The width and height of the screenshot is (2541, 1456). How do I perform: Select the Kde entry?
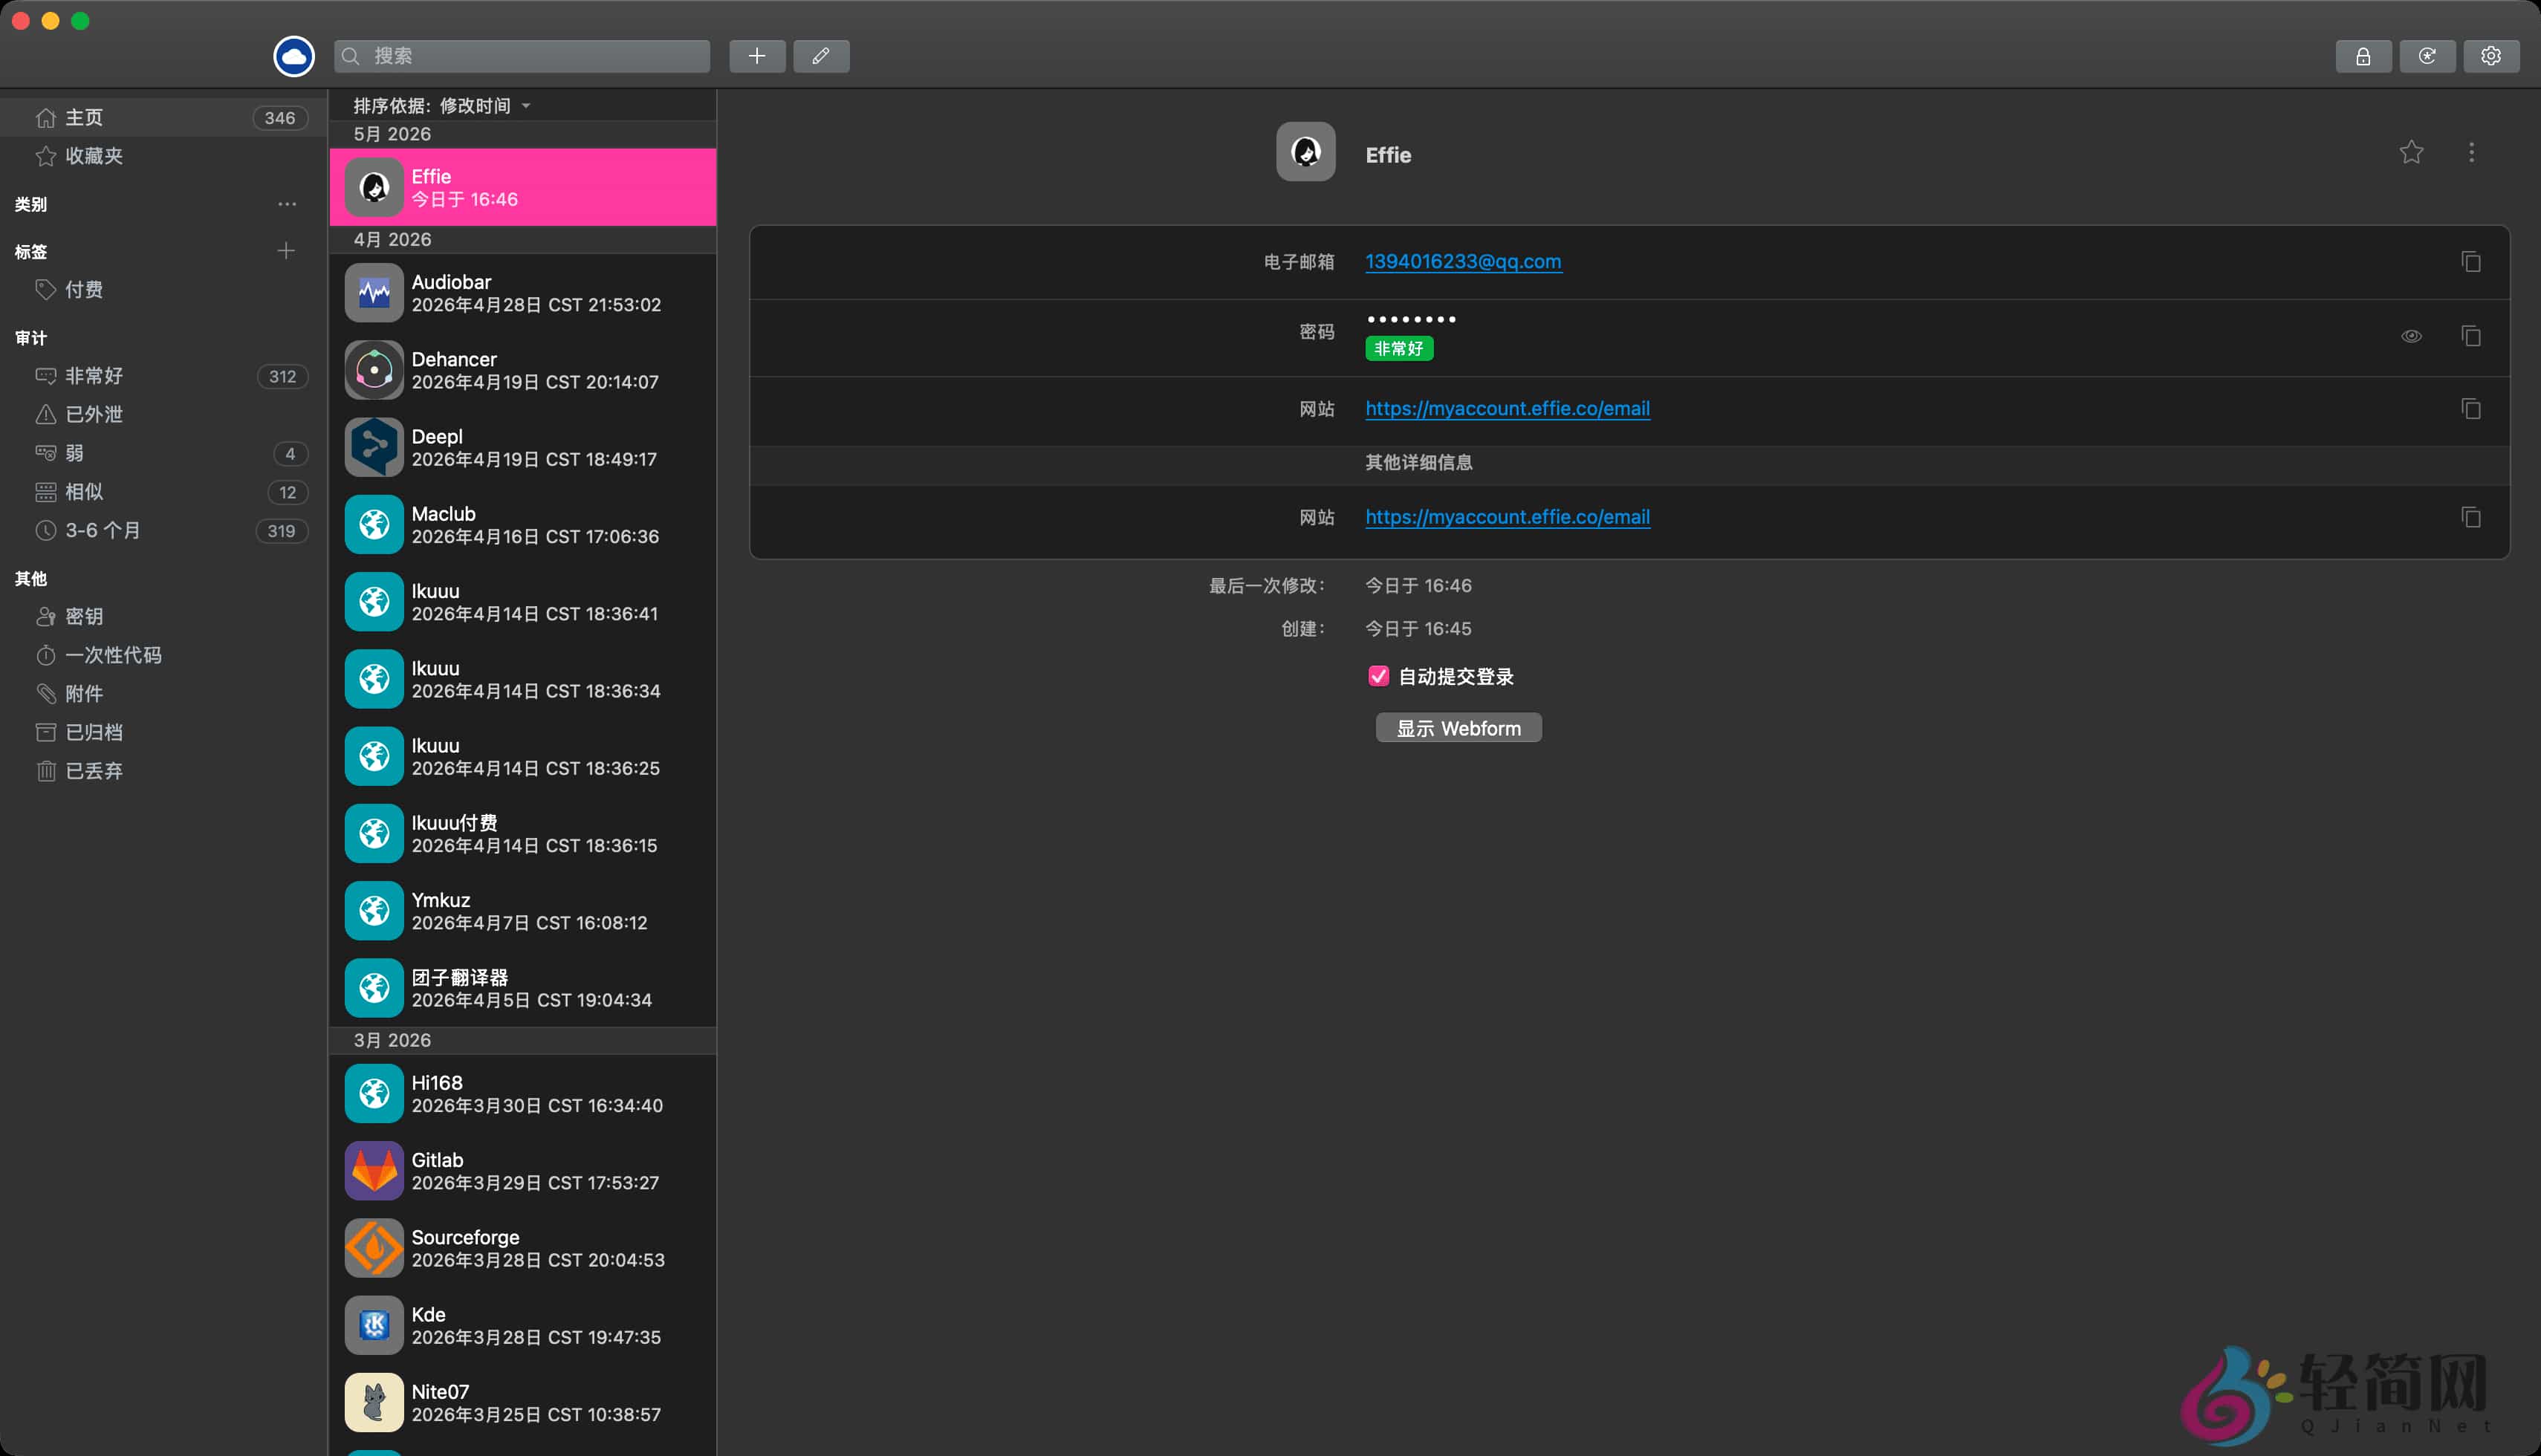(x=522, y=1325)
